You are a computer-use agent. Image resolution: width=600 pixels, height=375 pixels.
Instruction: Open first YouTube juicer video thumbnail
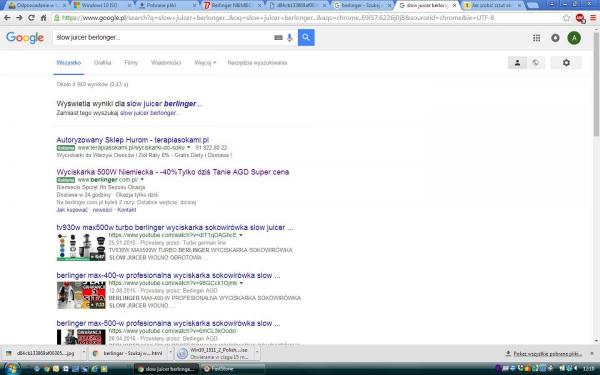pyautogui.click(x=81, y=247)
